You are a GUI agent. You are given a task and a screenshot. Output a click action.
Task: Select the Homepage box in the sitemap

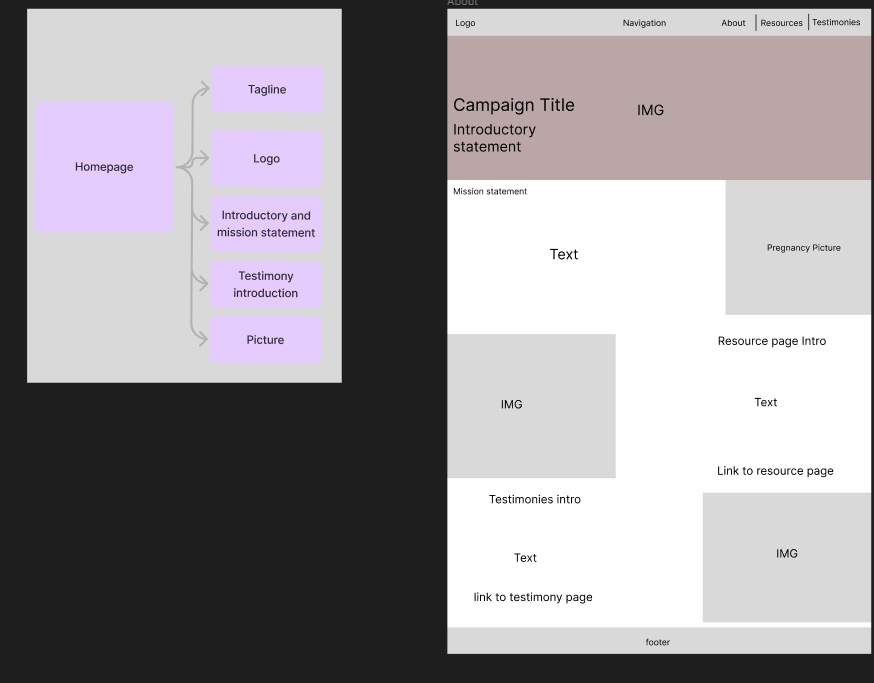coord(104,167)
